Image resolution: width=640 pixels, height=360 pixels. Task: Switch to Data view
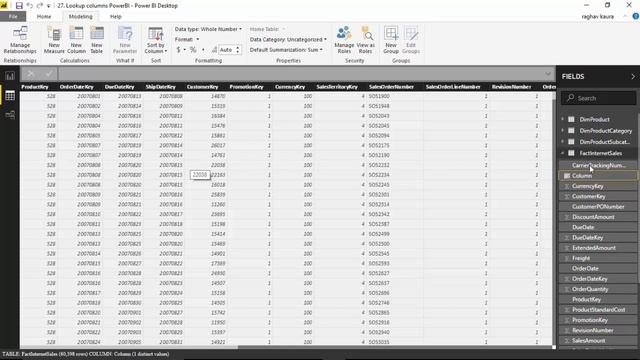[x=10, y=96]
